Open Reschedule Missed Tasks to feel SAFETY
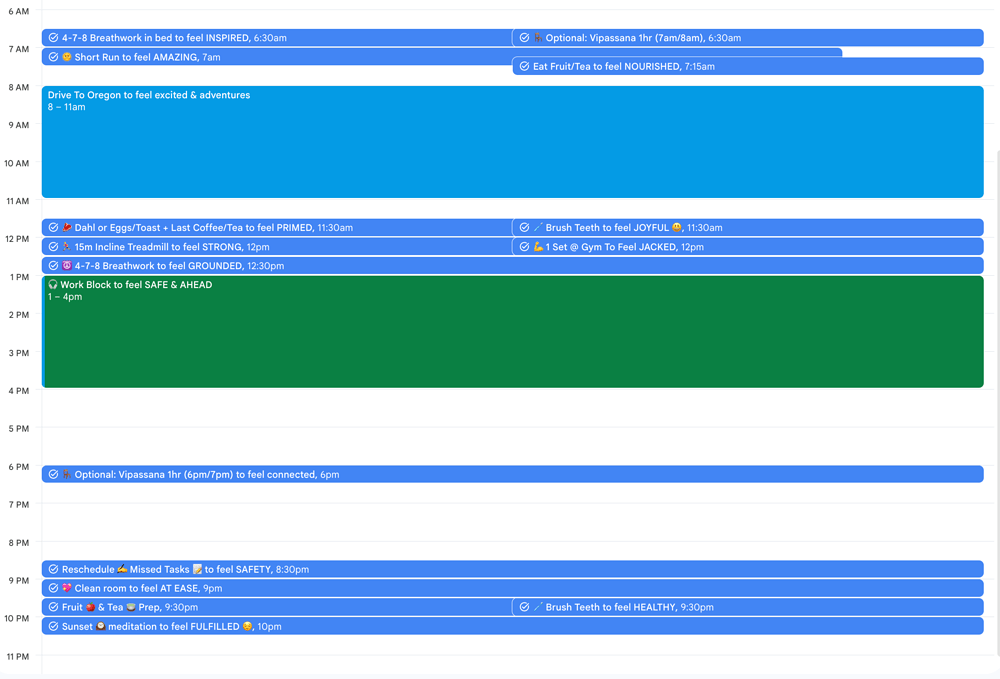Screen dimensions: 1000x679 (513, 569)
